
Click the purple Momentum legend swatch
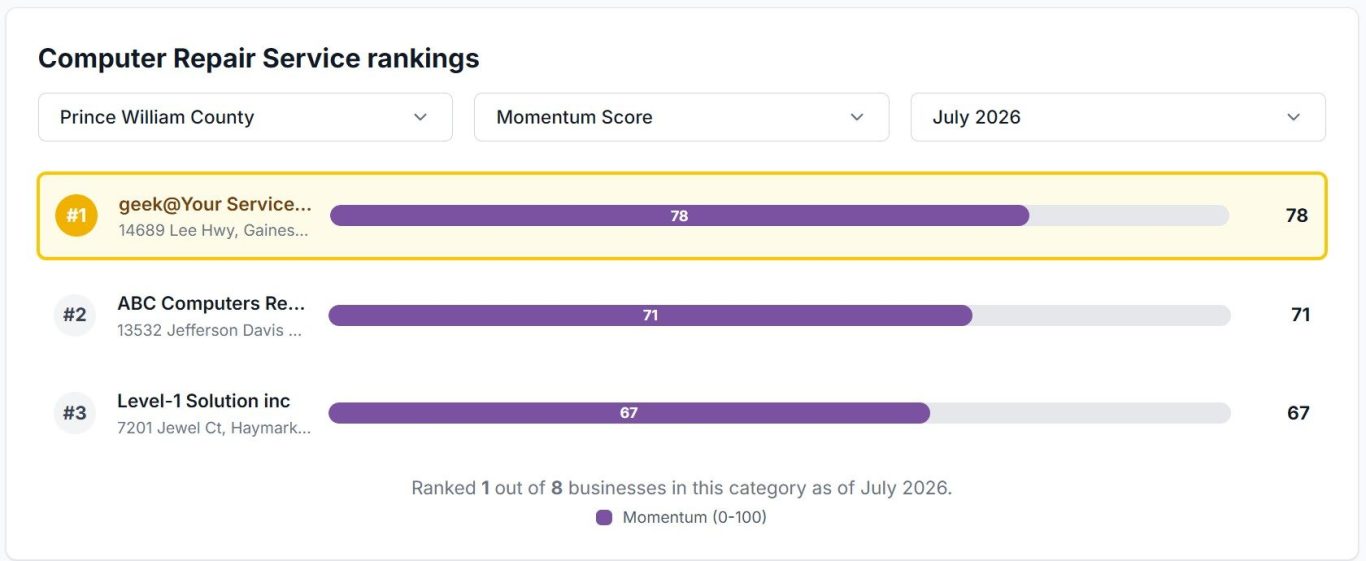[x=604, y=517]
